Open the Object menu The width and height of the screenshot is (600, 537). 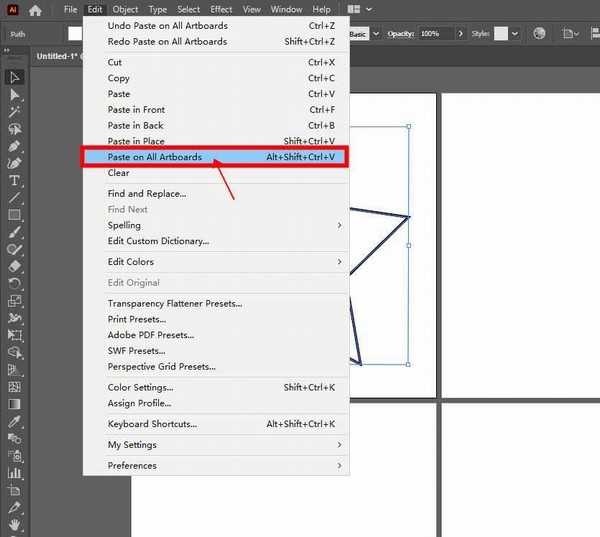pyautogui.click(x=125, y=10)
